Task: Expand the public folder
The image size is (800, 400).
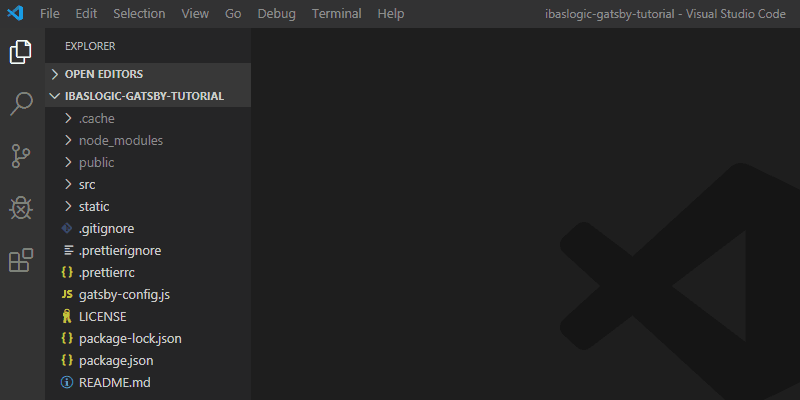Action: click(96, 162)
